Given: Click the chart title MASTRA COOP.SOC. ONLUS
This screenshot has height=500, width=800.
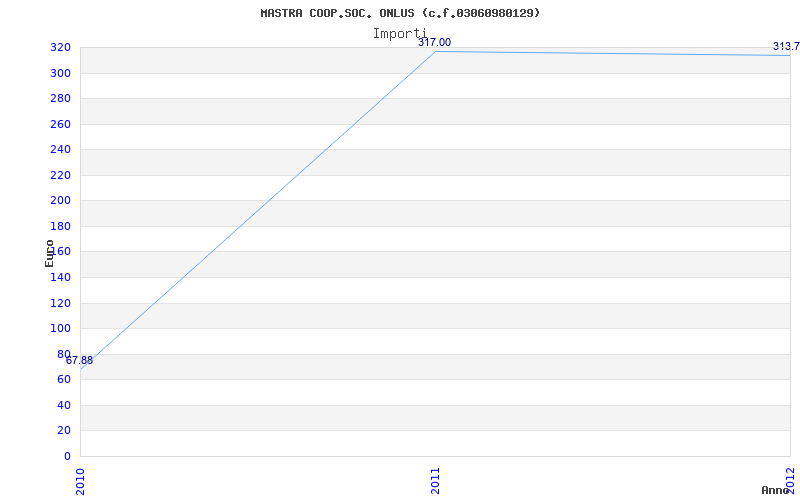Looking at the screenshot, I should (x=400, y=13).
